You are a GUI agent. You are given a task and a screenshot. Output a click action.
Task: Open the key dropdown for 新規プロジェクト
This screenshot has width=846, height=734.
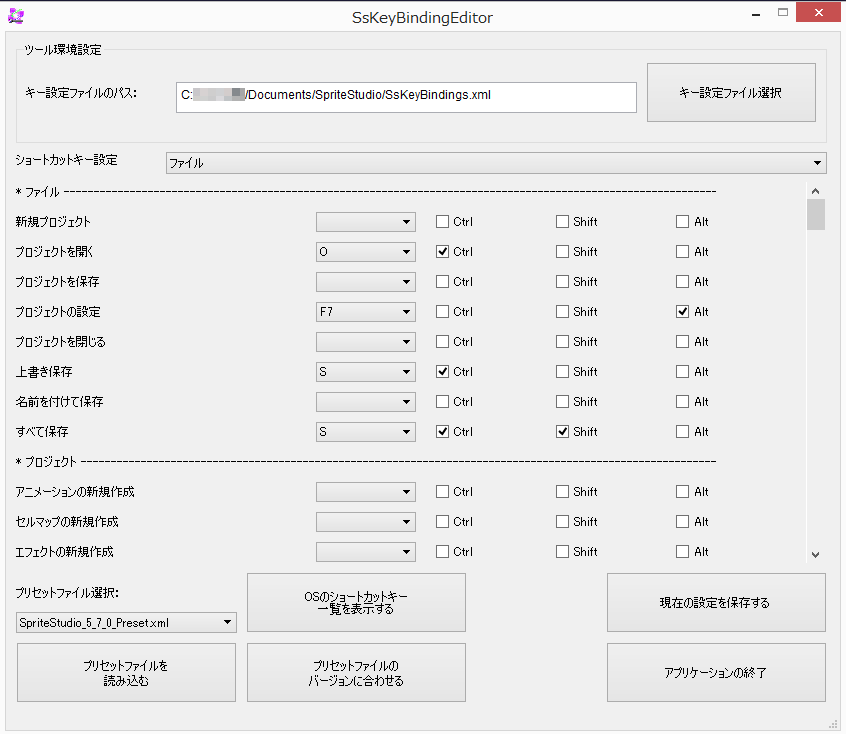point(366,222)
